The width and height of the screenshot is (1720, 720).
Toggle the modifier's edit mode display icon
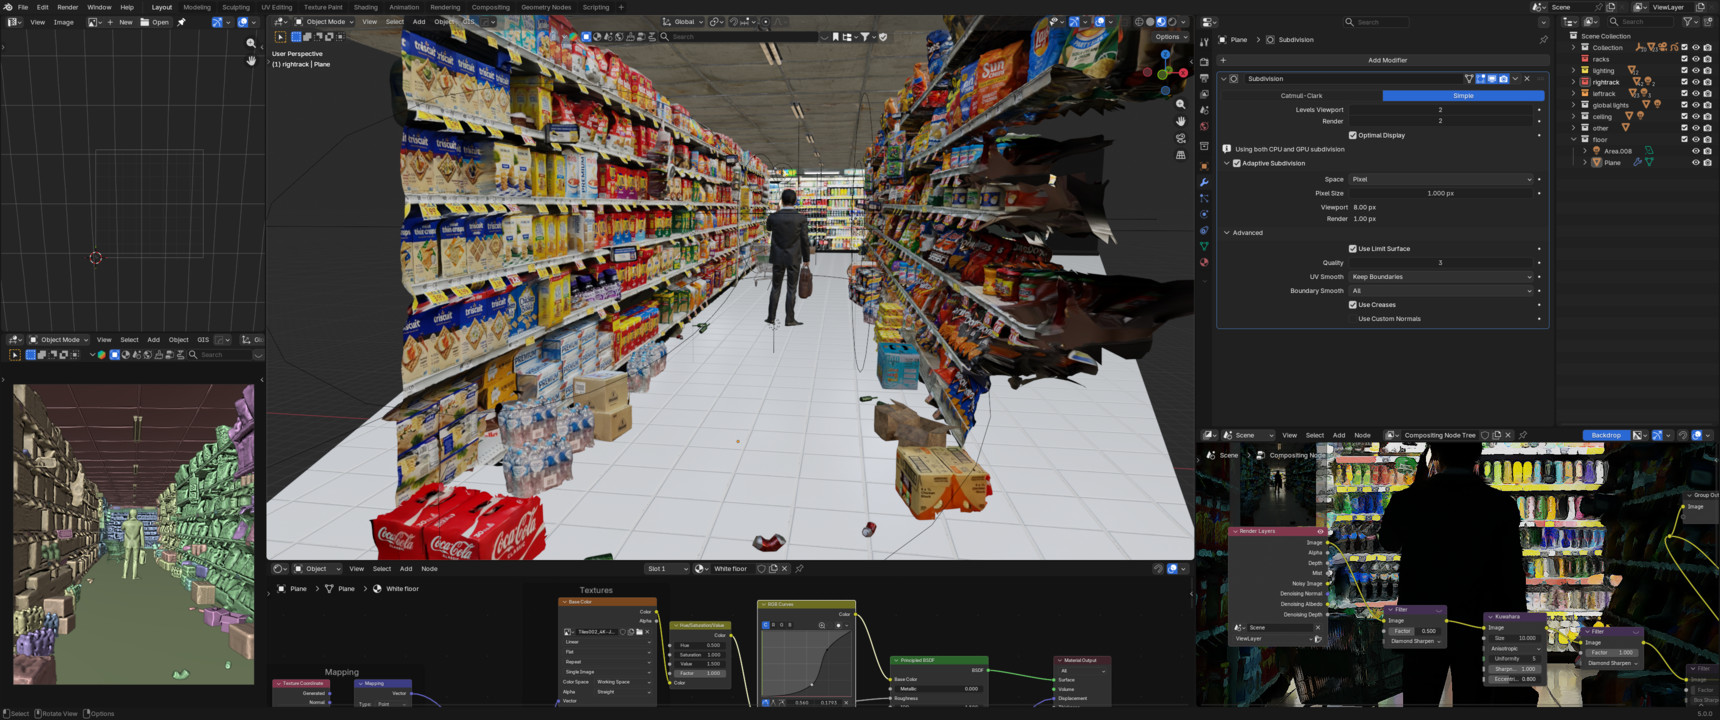[x=1481, y=79]
